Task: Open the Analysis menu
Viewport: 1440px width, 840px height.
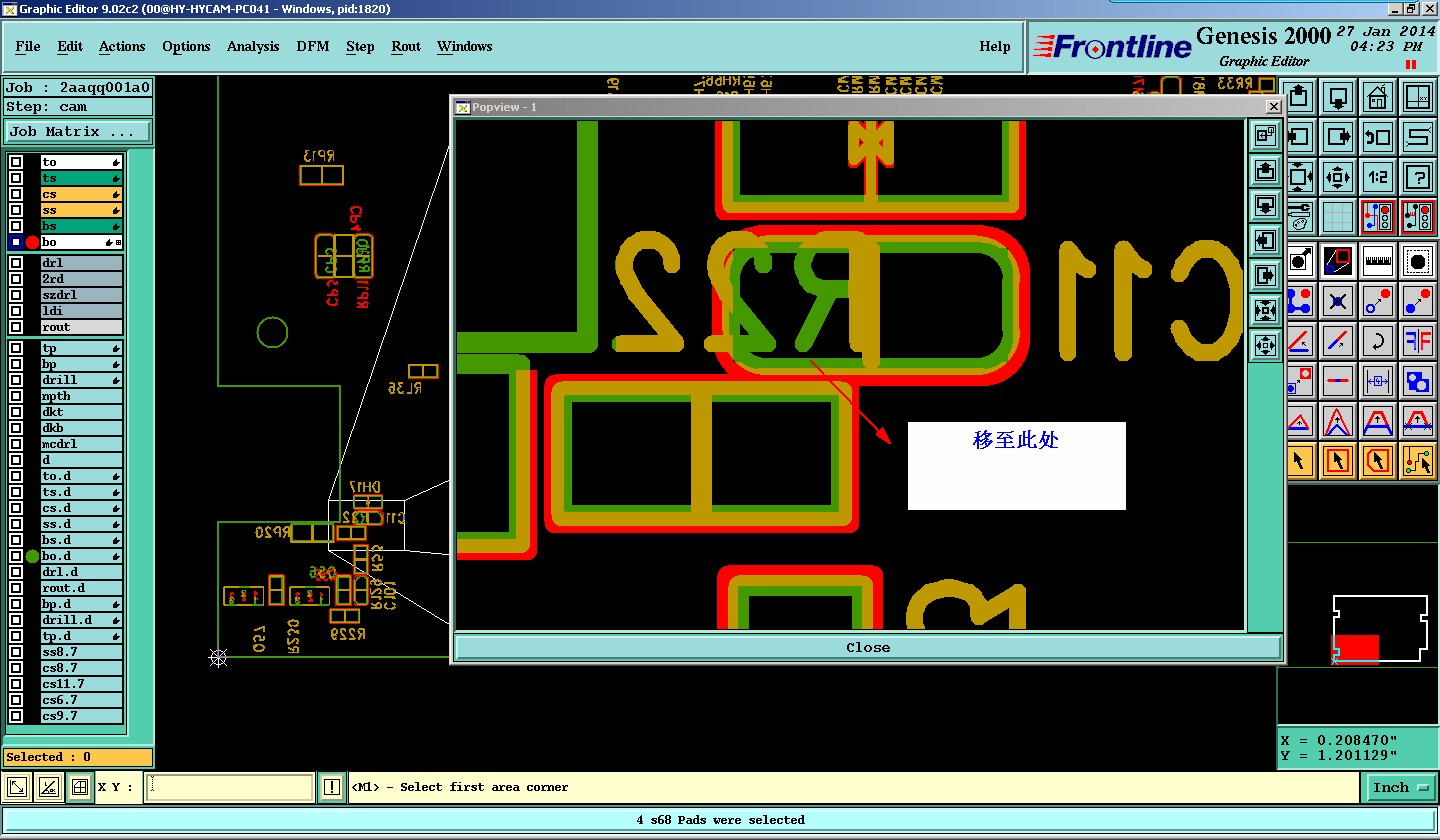Action: (x=253, y=46)
